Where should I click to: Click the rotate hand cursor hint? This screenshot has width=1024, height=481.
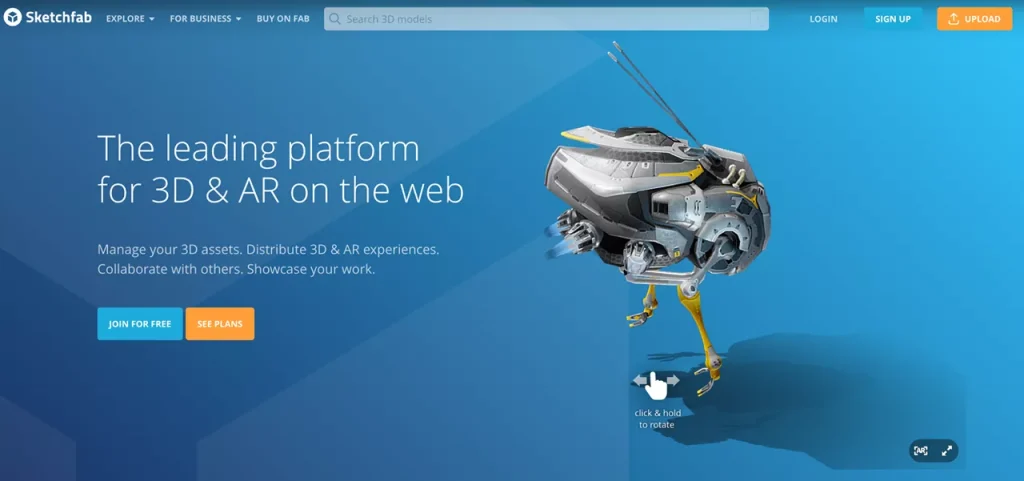[x=656, y=384]
